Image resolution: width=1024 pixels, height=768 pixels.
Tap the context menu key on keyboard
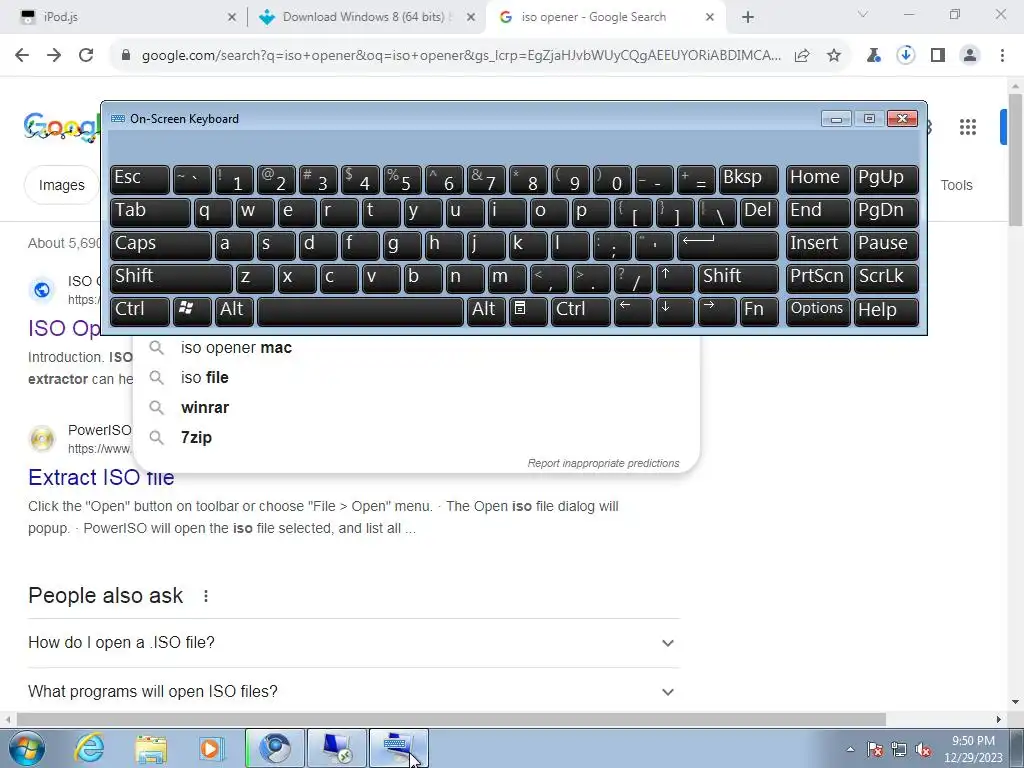point(528,311)
